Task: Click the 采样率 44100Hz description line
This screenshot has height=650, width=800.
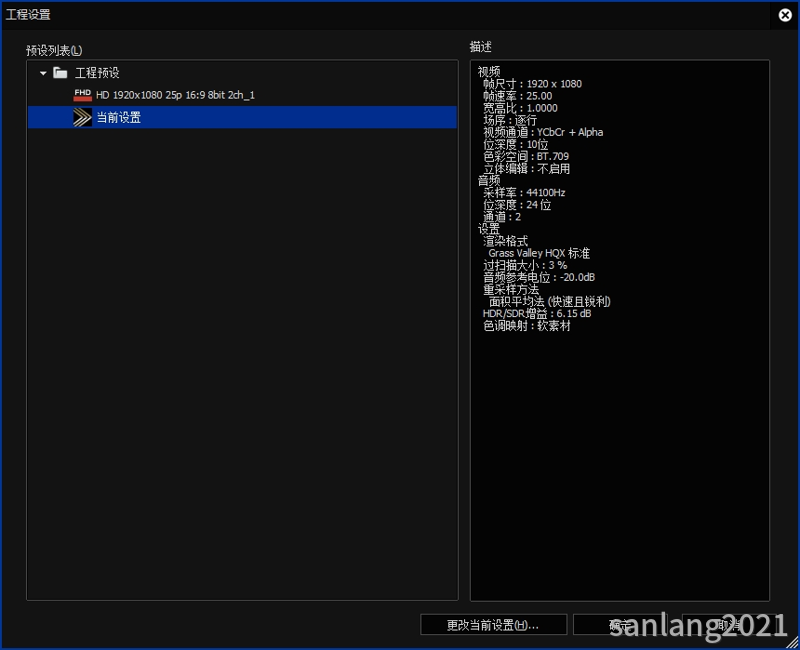Action: [524, 193]
